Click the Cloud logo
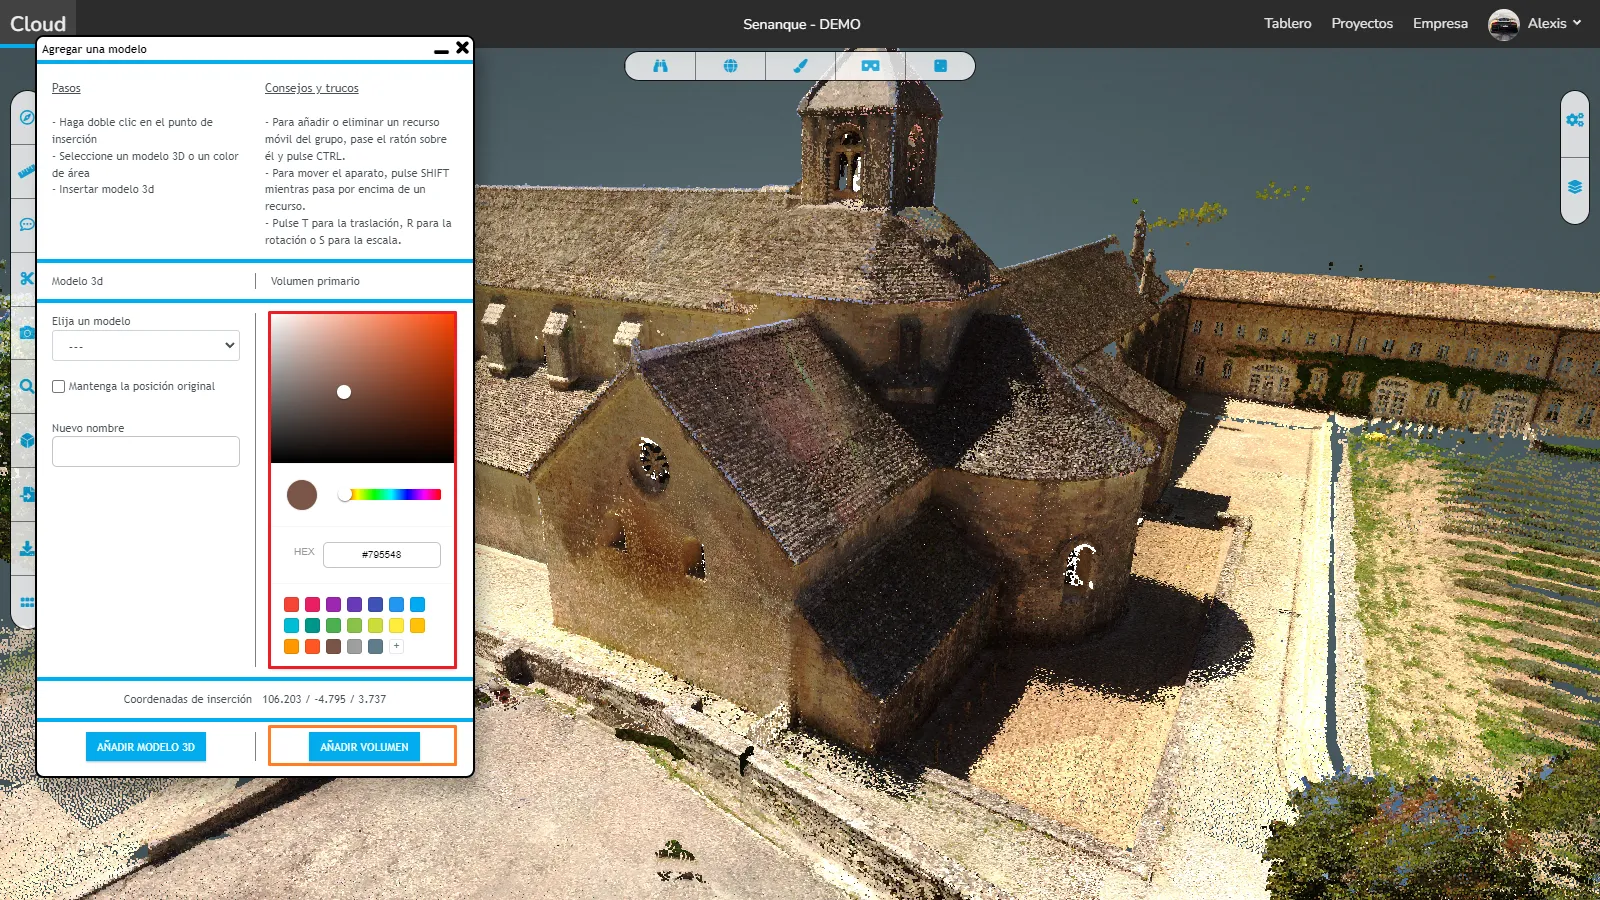Image resolution: width=1600 pixels, height=900 pixels. pyautogui.click(x=38, y=23)
